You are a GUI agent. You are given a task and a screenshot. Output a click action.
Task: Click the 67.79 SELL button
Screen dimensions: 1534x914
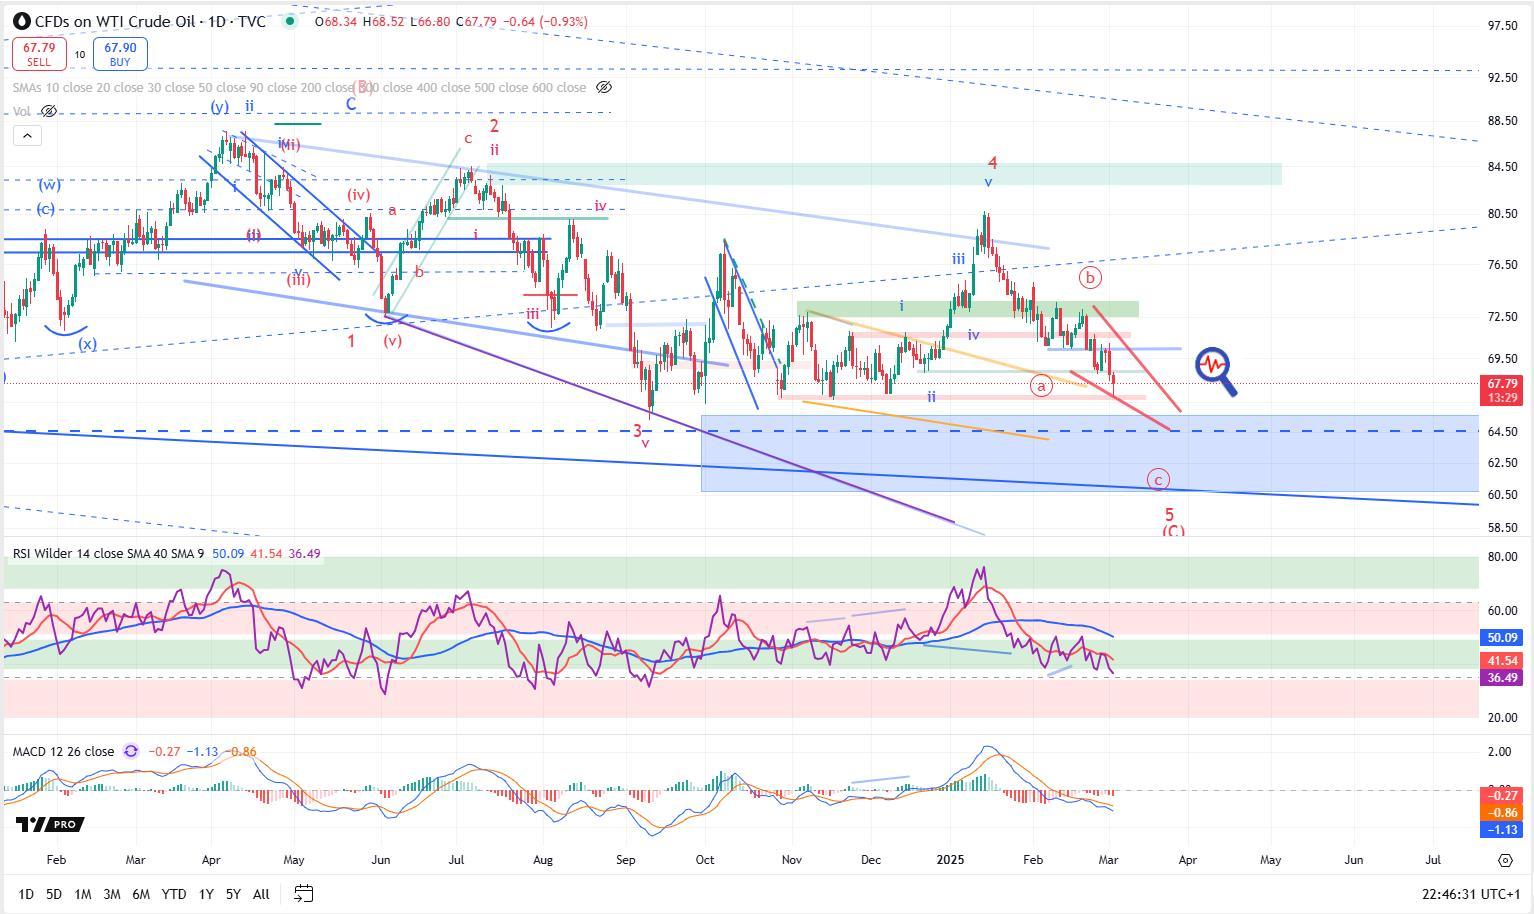[x=39, y=54]
